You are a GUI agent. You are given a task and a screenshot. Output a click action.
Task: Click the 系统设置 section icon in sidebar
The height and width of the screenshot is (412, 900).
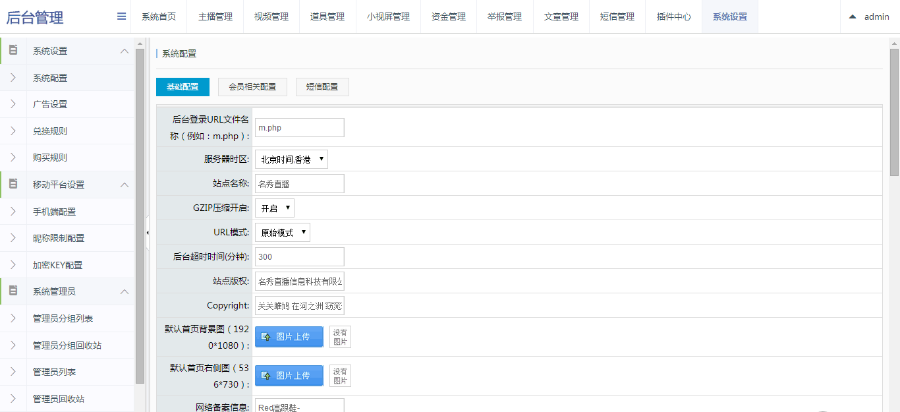pyautogui.click(x=13, y=51)
